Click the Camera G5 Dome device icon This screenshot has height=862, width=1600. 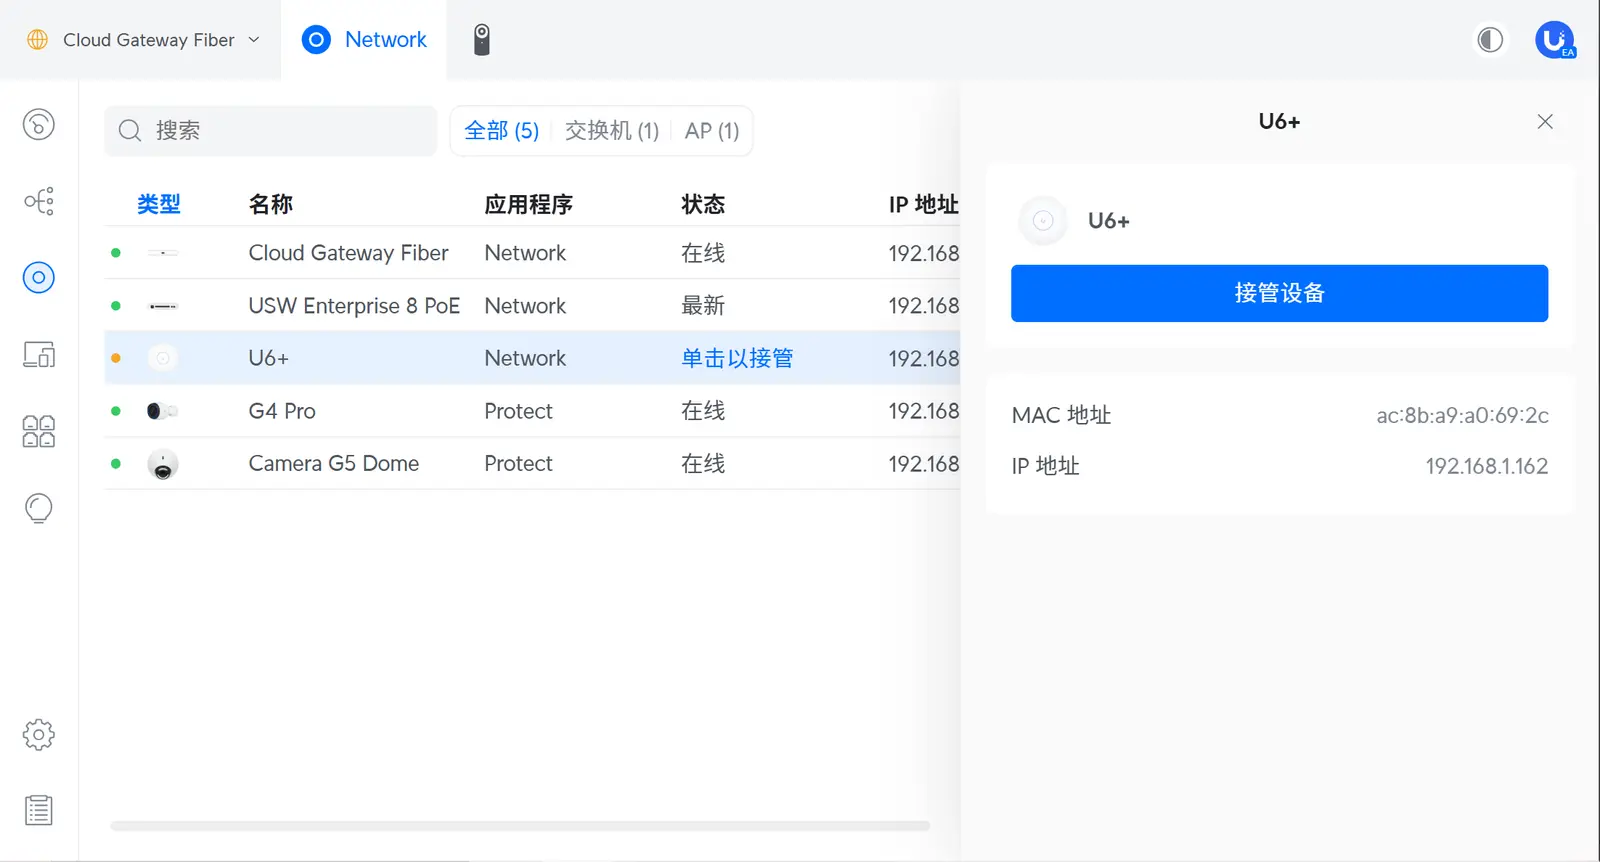click(x=162, y=464)
